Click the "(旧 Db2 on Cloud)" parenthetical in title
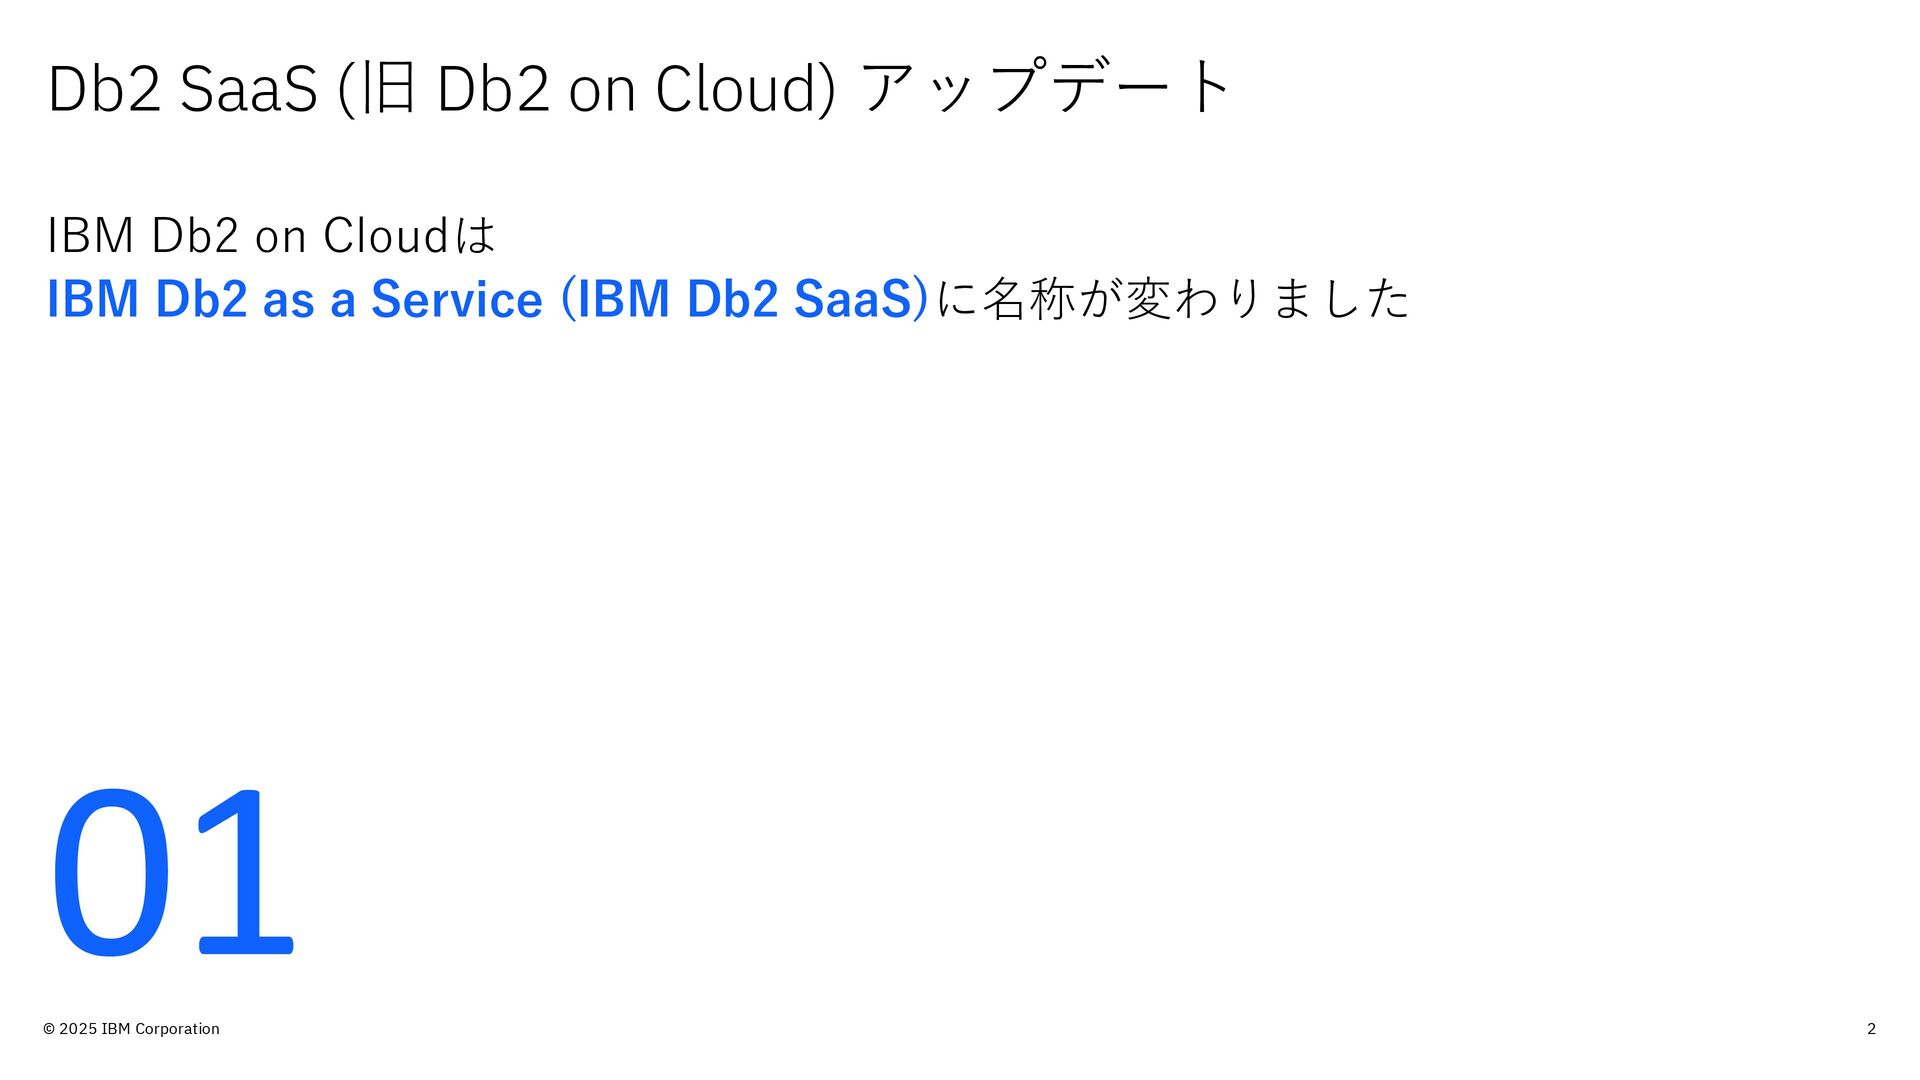The width and height of the screenshot is (1920, 1080). click(x=586, y=88)
